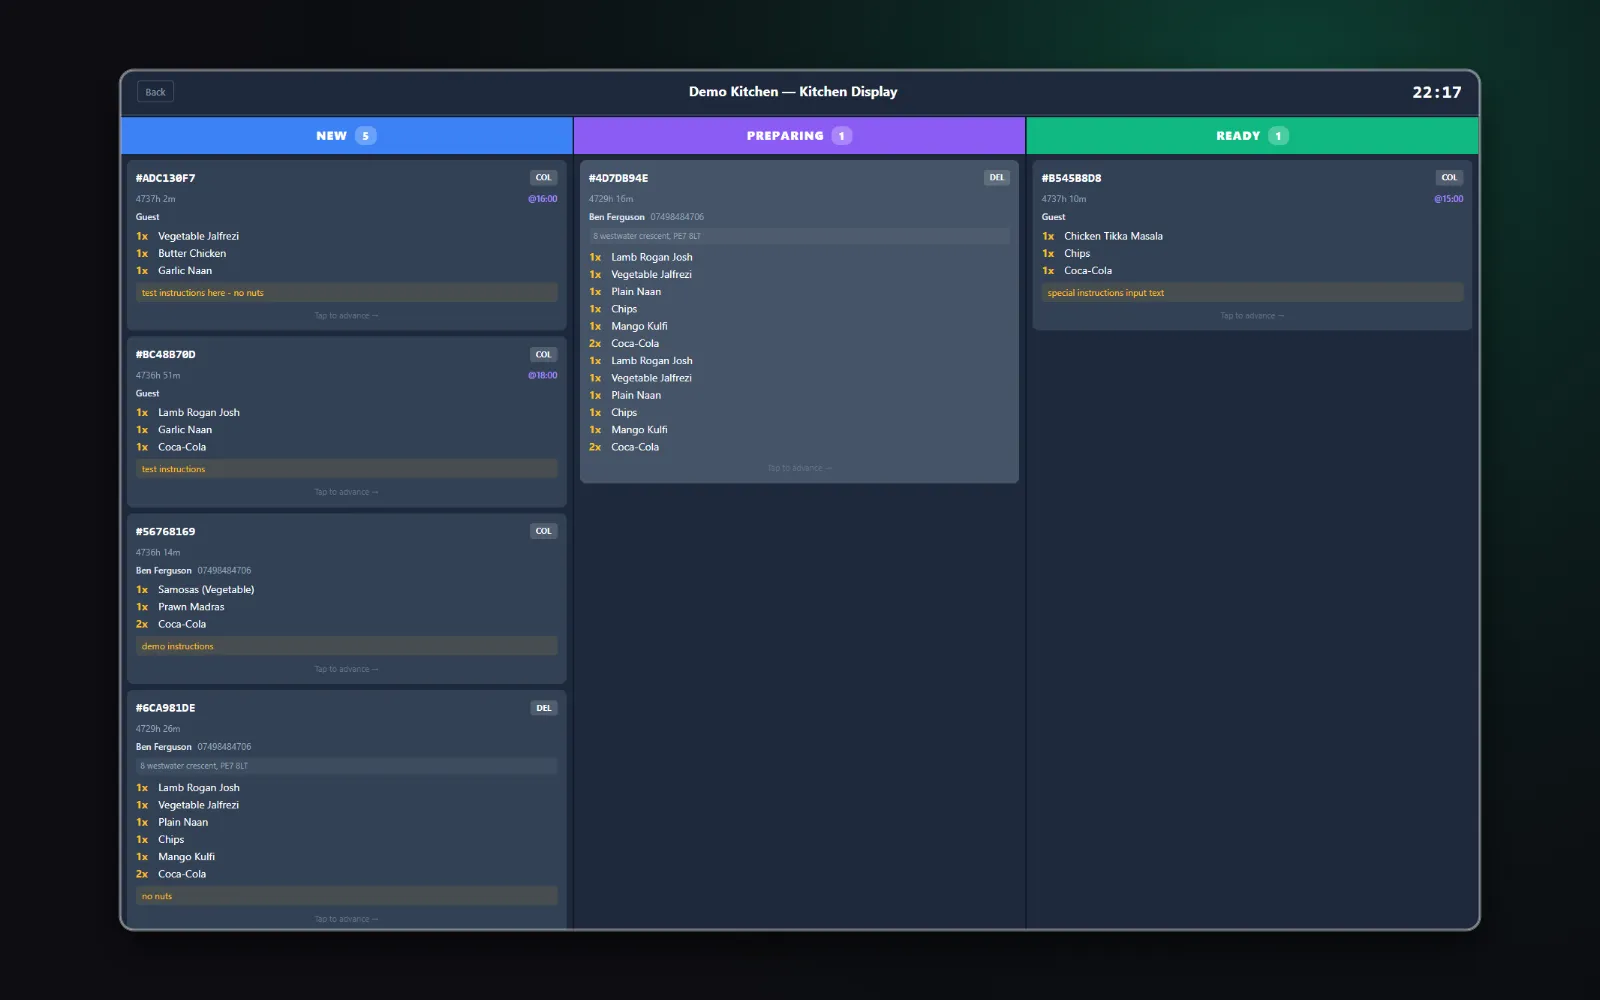This screenshot has height=1000, width=1600.
Task: Click order ID #B545B8D8
Action: pyautogui.click(x=1072, y=178)
